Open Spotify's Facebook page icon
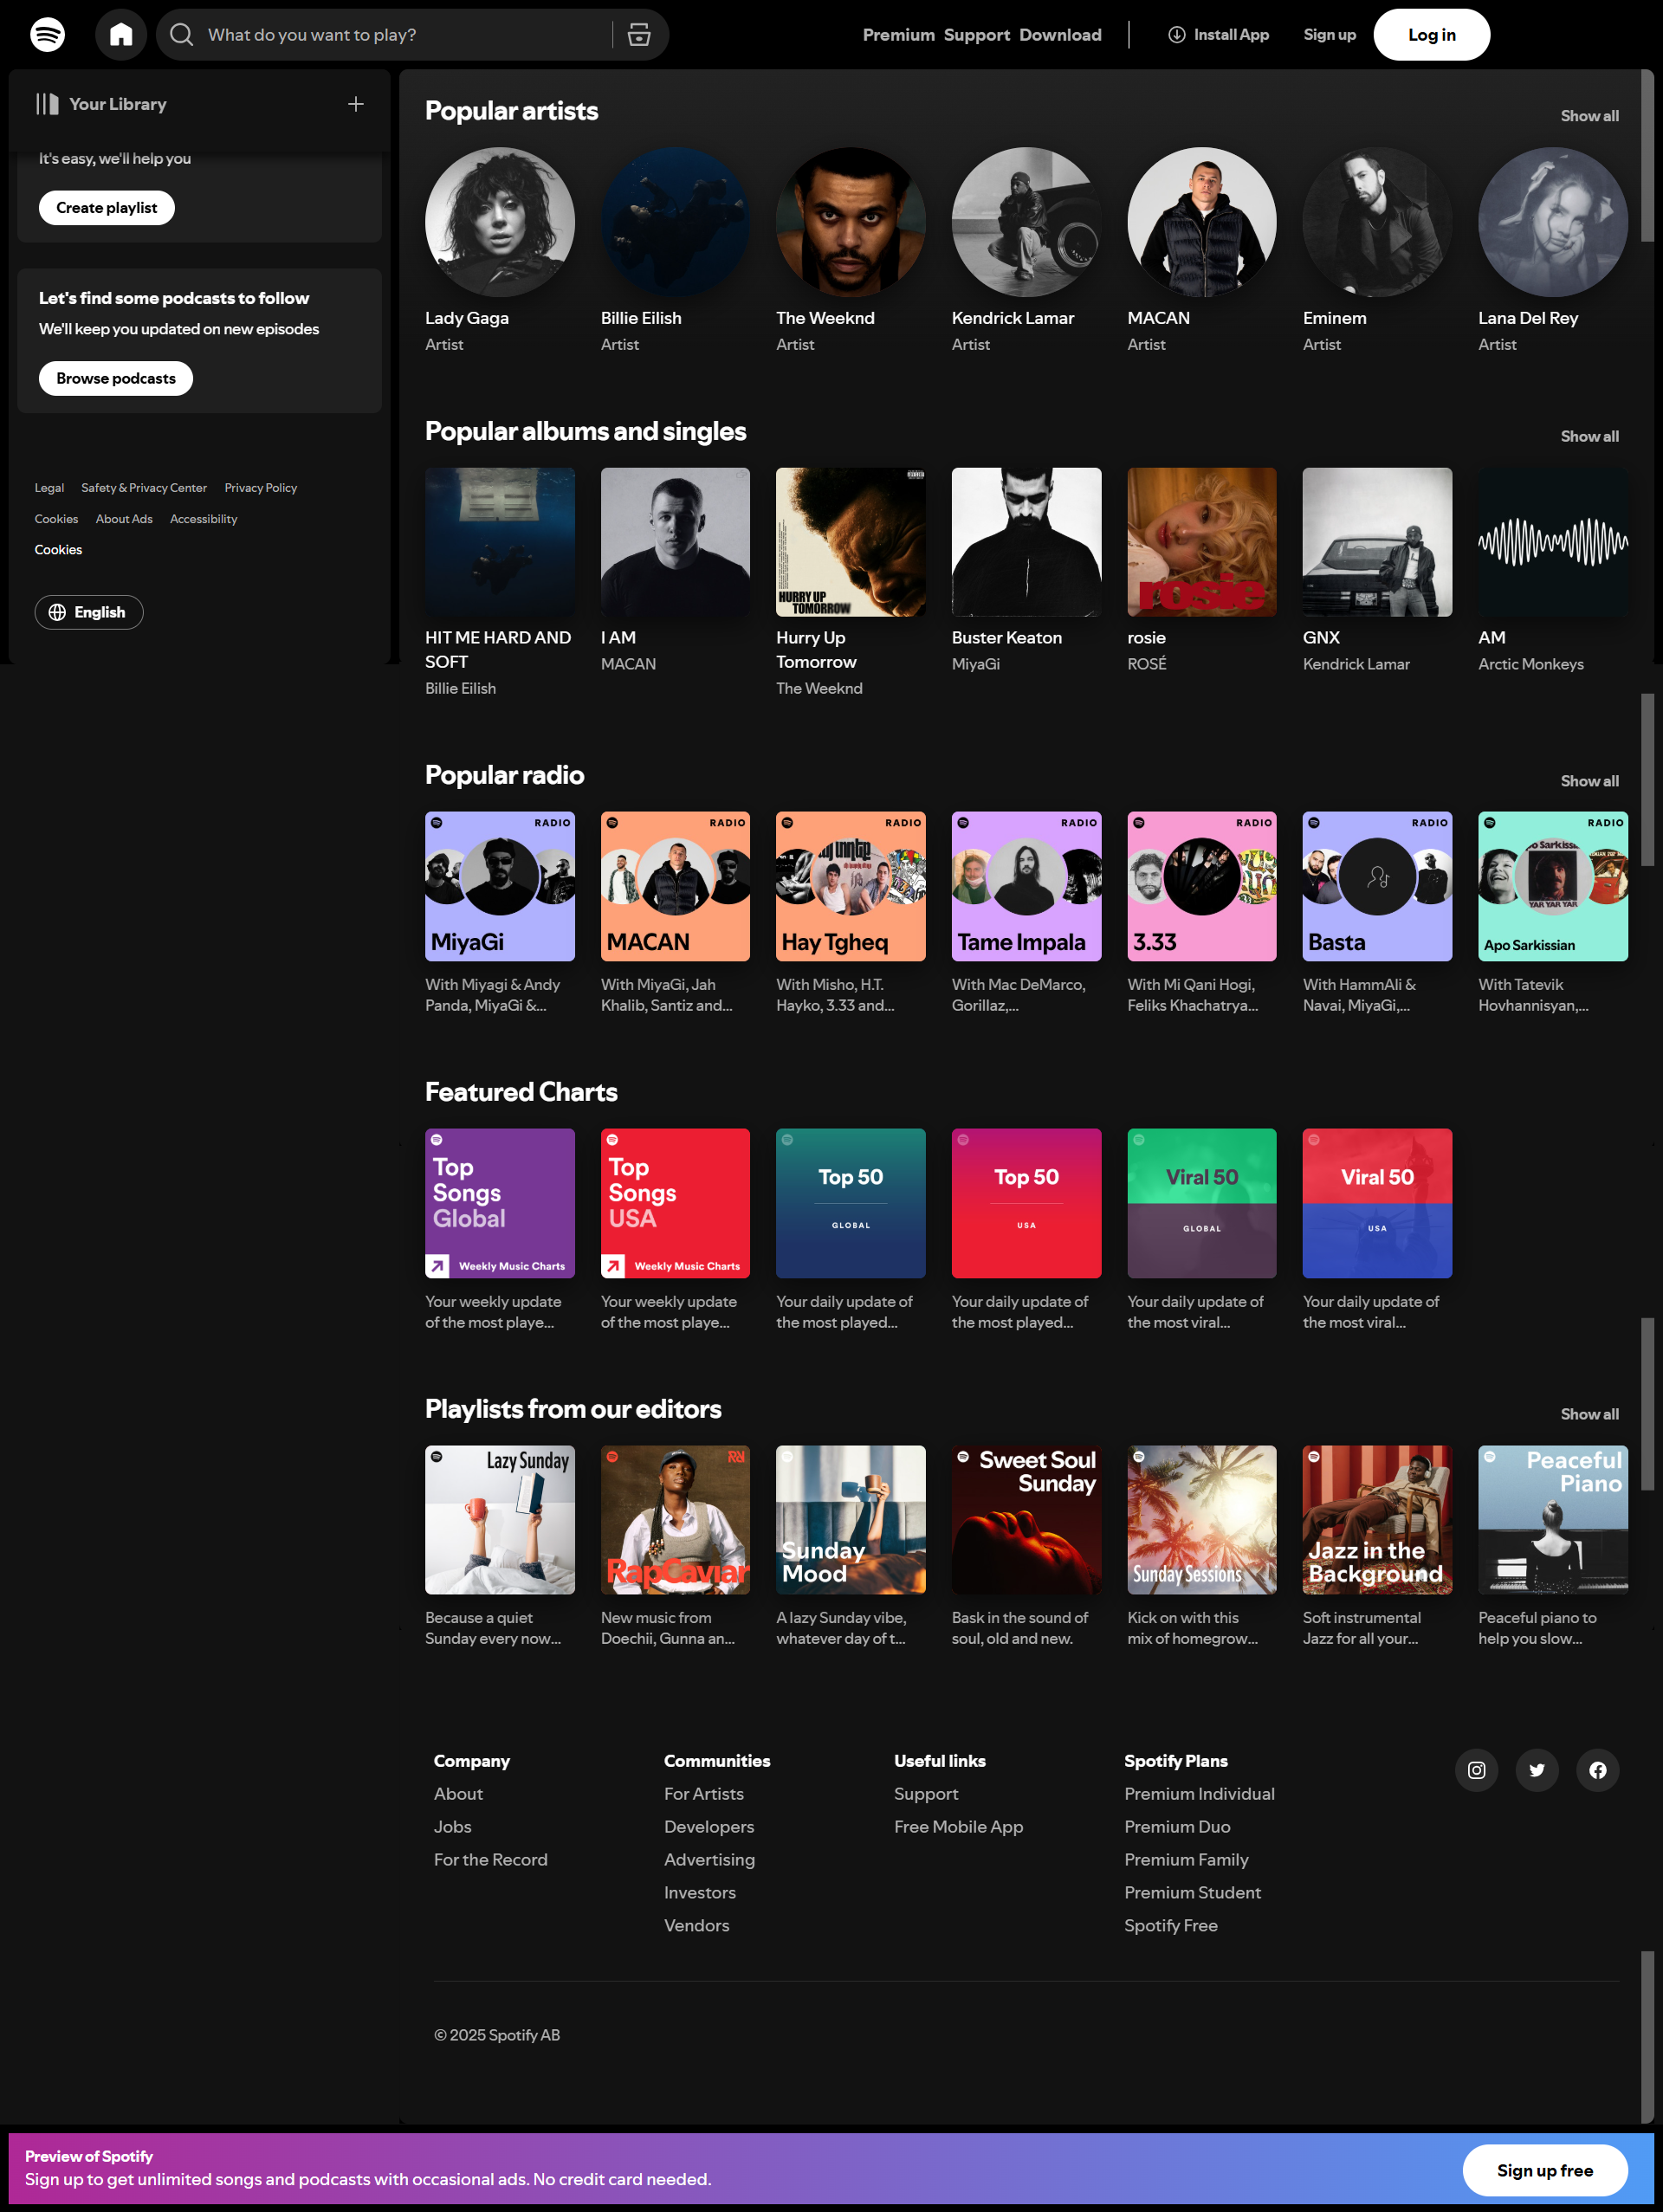The image size is (1663, 2212). point(1598,1770)
